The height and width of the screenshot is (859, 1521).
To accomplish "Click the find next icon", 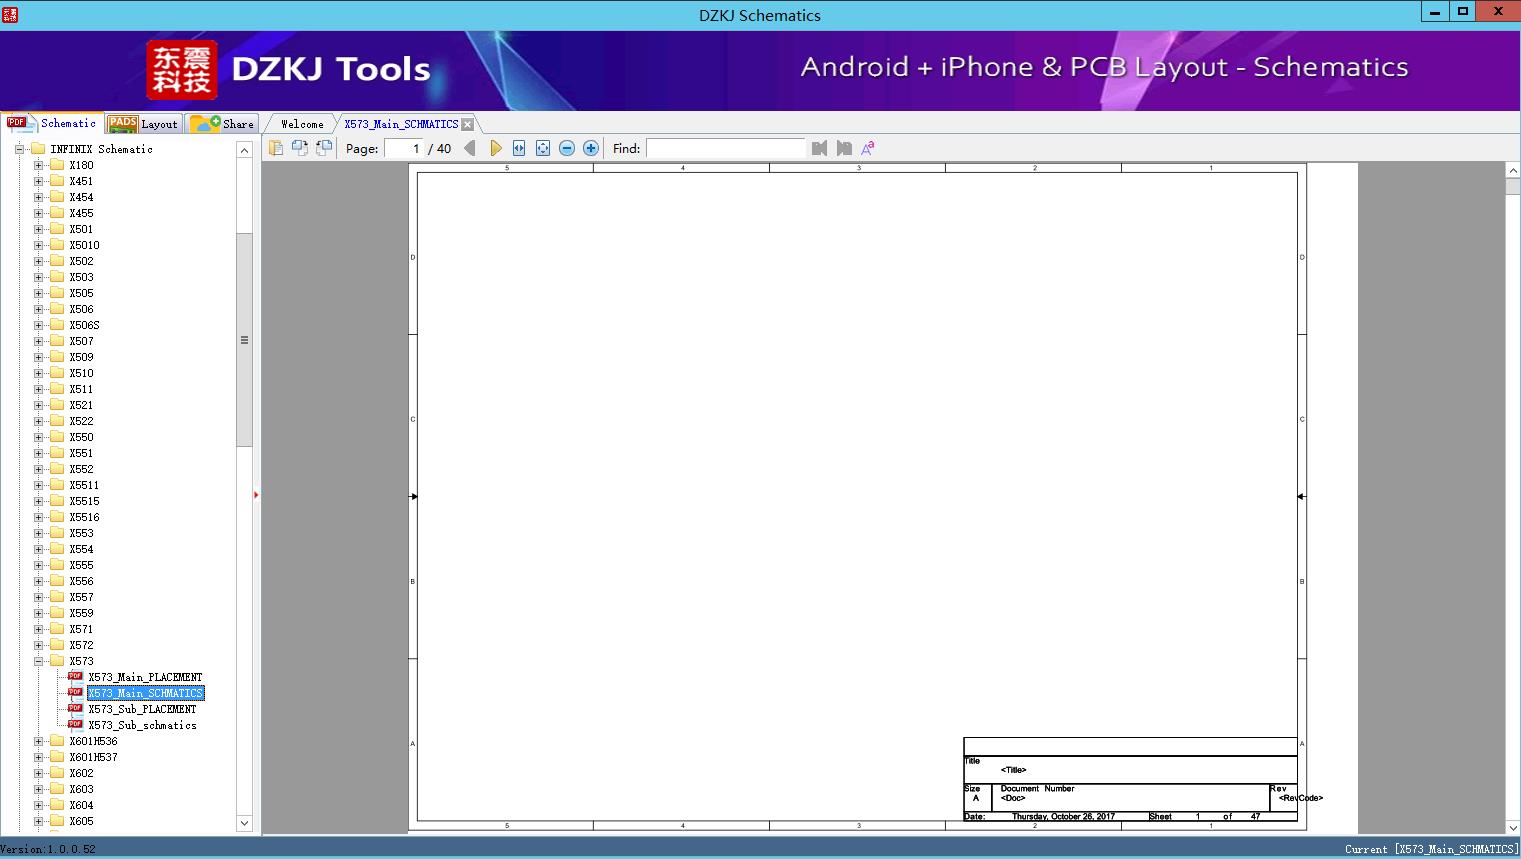I will tap(844, 148).
